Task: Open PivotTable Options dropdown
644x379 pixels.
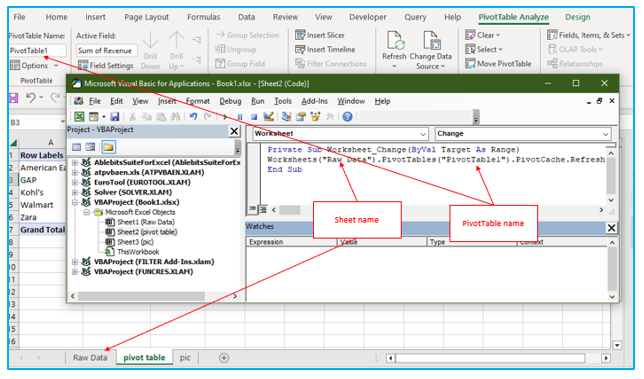Action: tap(34, 65)
